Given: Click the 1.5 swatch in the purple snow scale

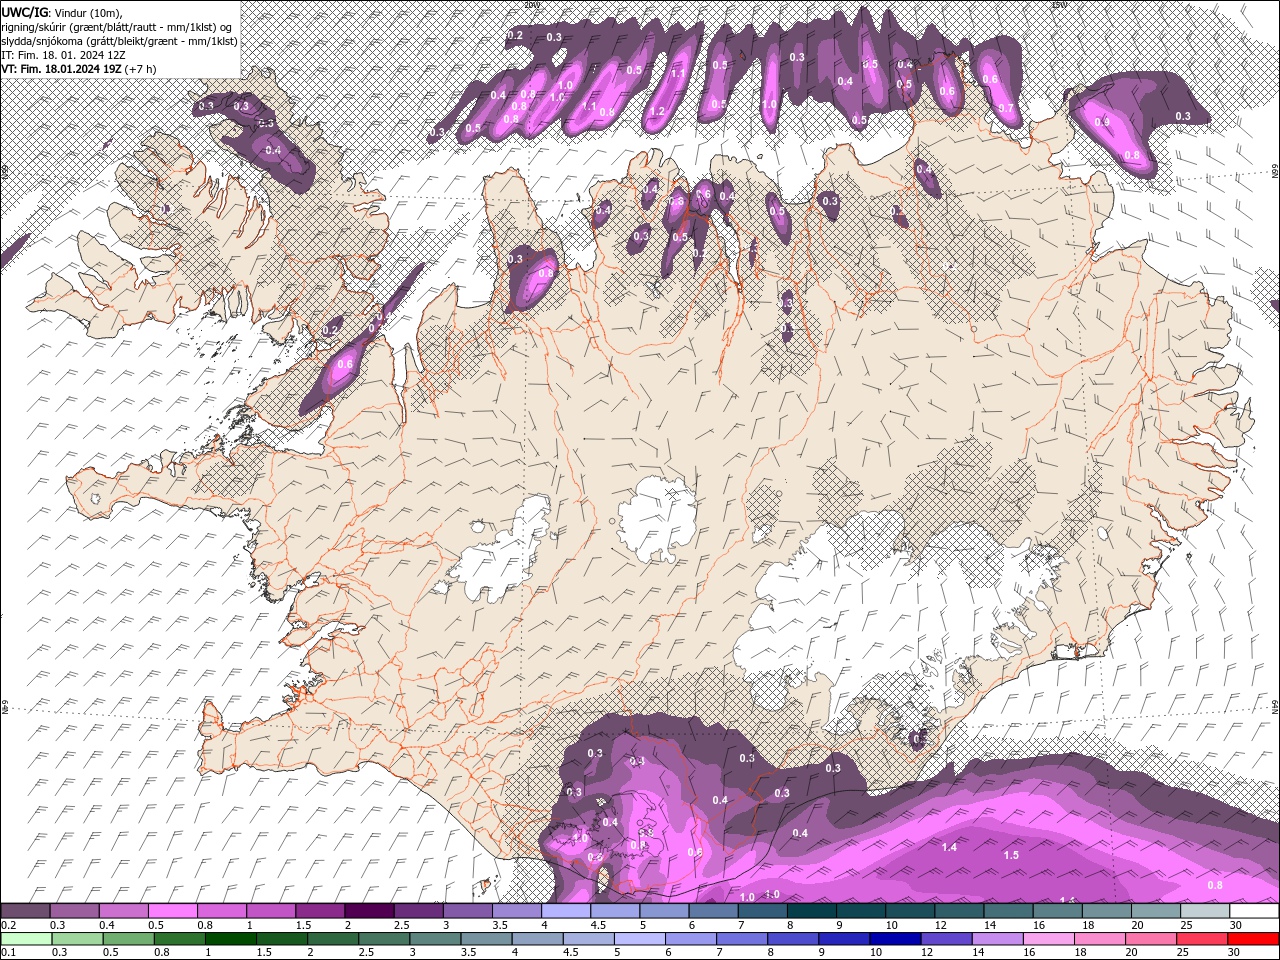Looking at the screenshot, I should coord(319,911).
